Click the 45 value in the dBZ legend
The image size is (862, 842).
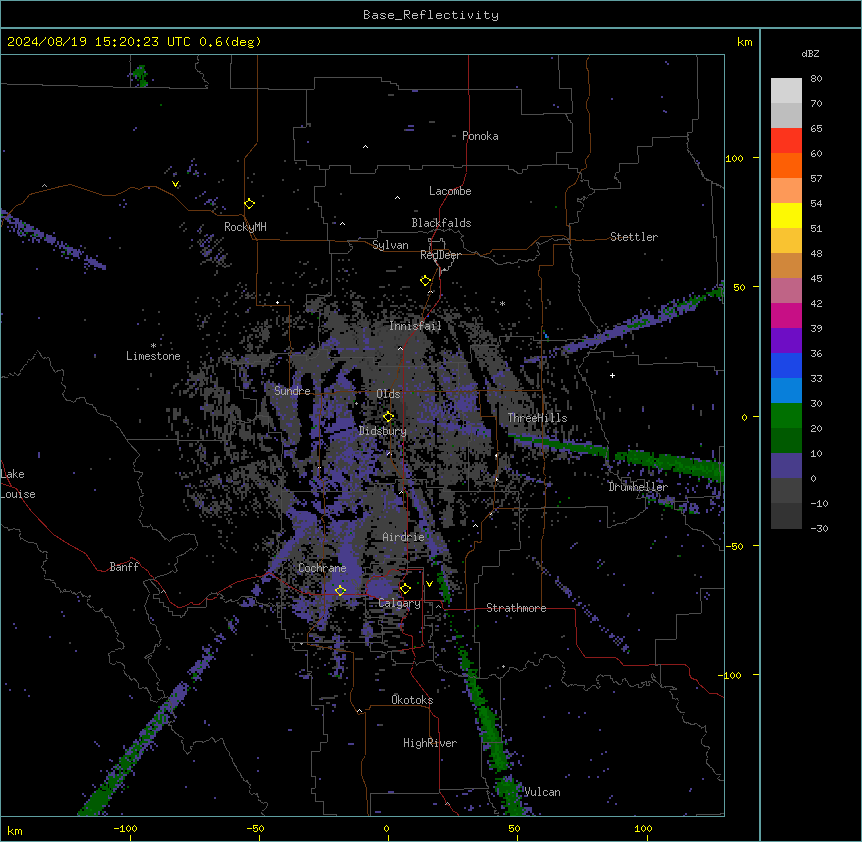pos(816,279)
